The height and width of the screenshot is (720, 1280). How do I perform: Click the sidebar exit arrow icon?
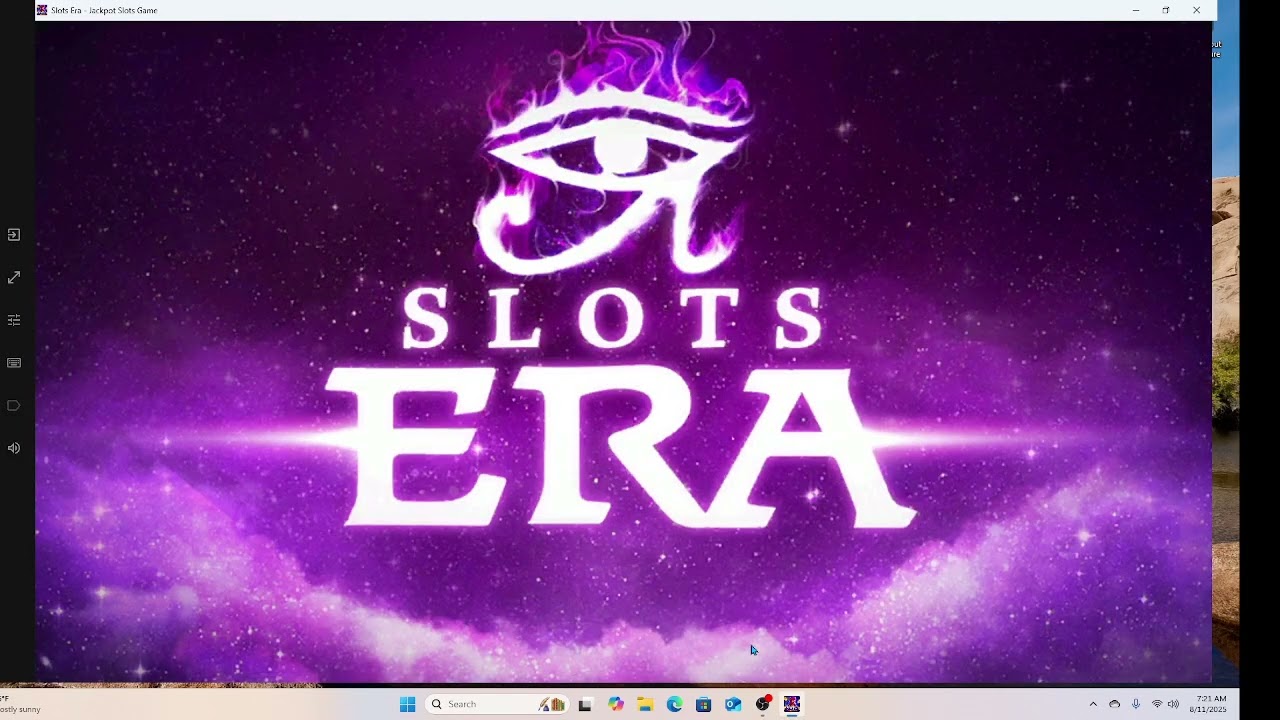14,235
